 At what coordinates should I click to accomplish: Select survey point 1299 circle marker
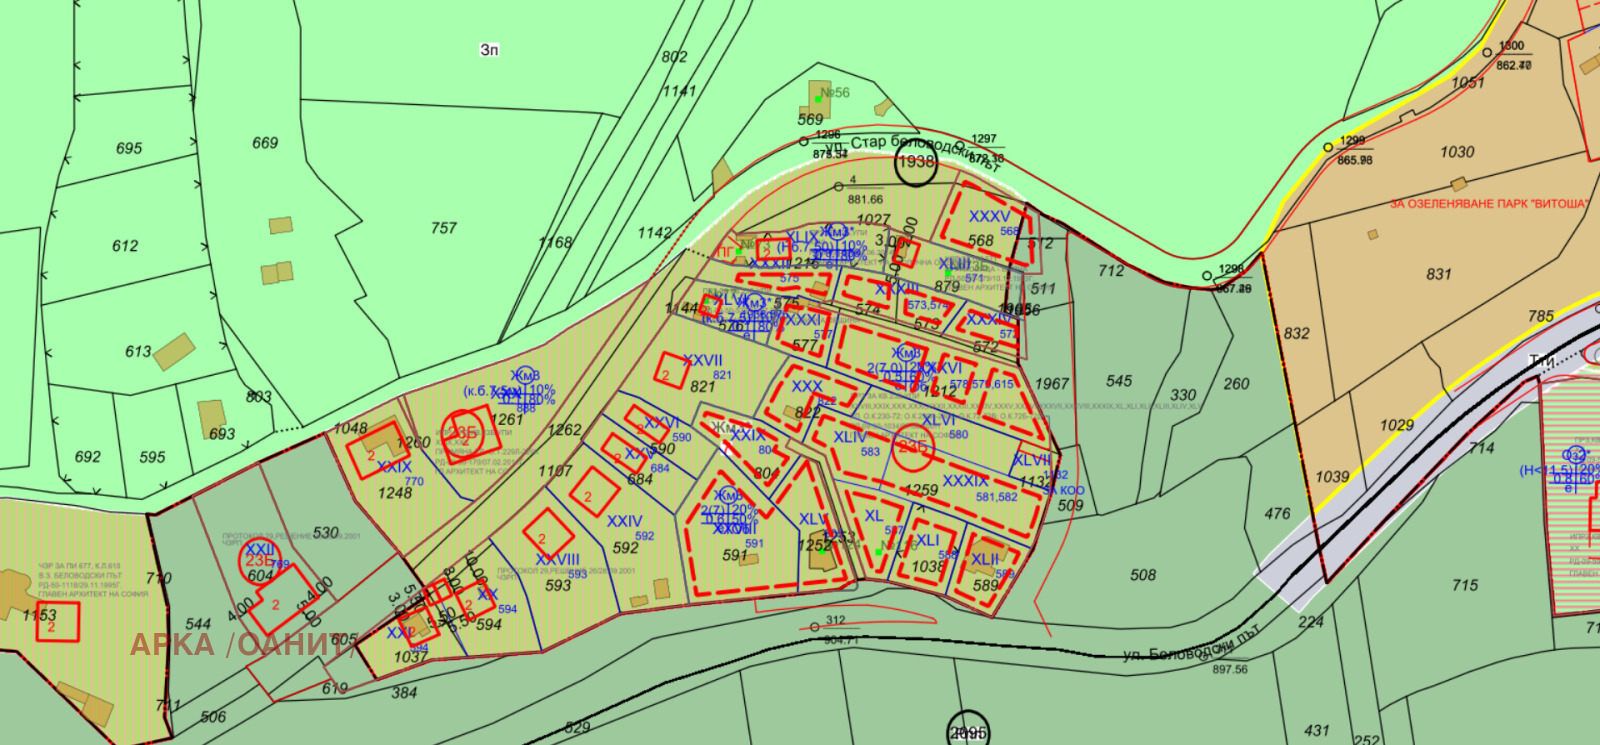(1328, 147)
